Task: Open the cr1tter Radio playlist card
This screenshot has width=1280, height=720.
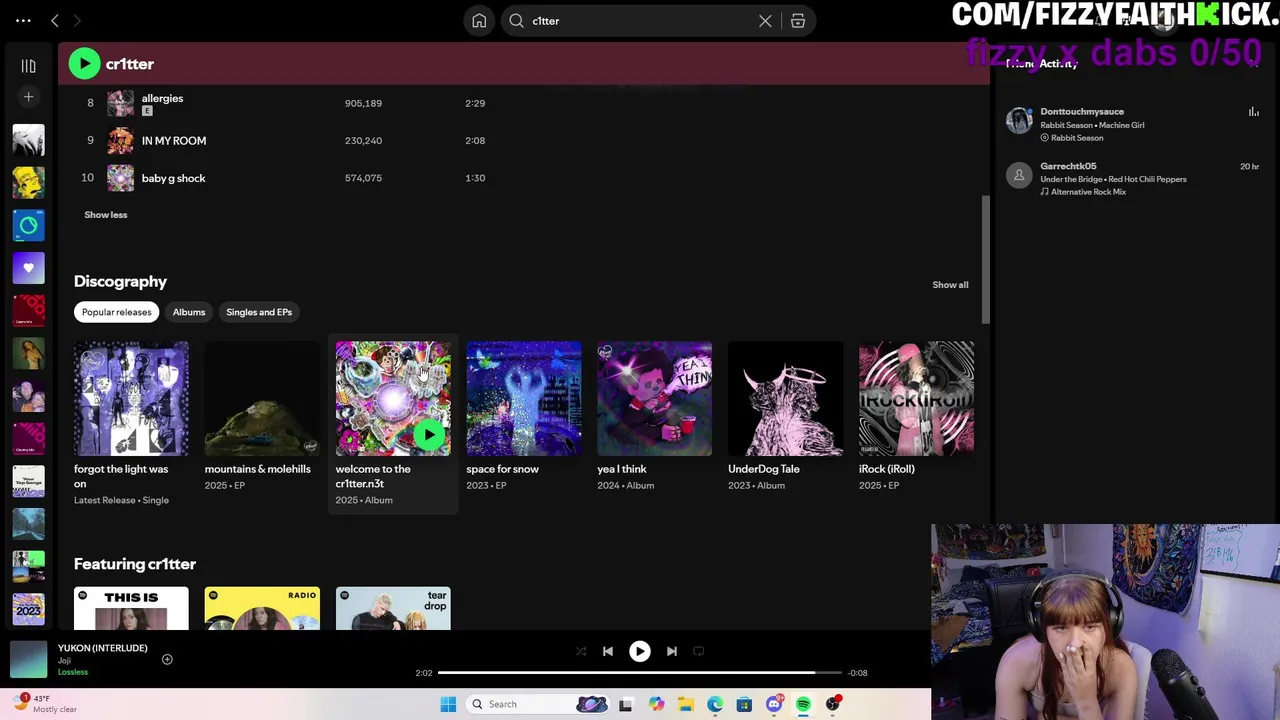Action: point(262,608)
